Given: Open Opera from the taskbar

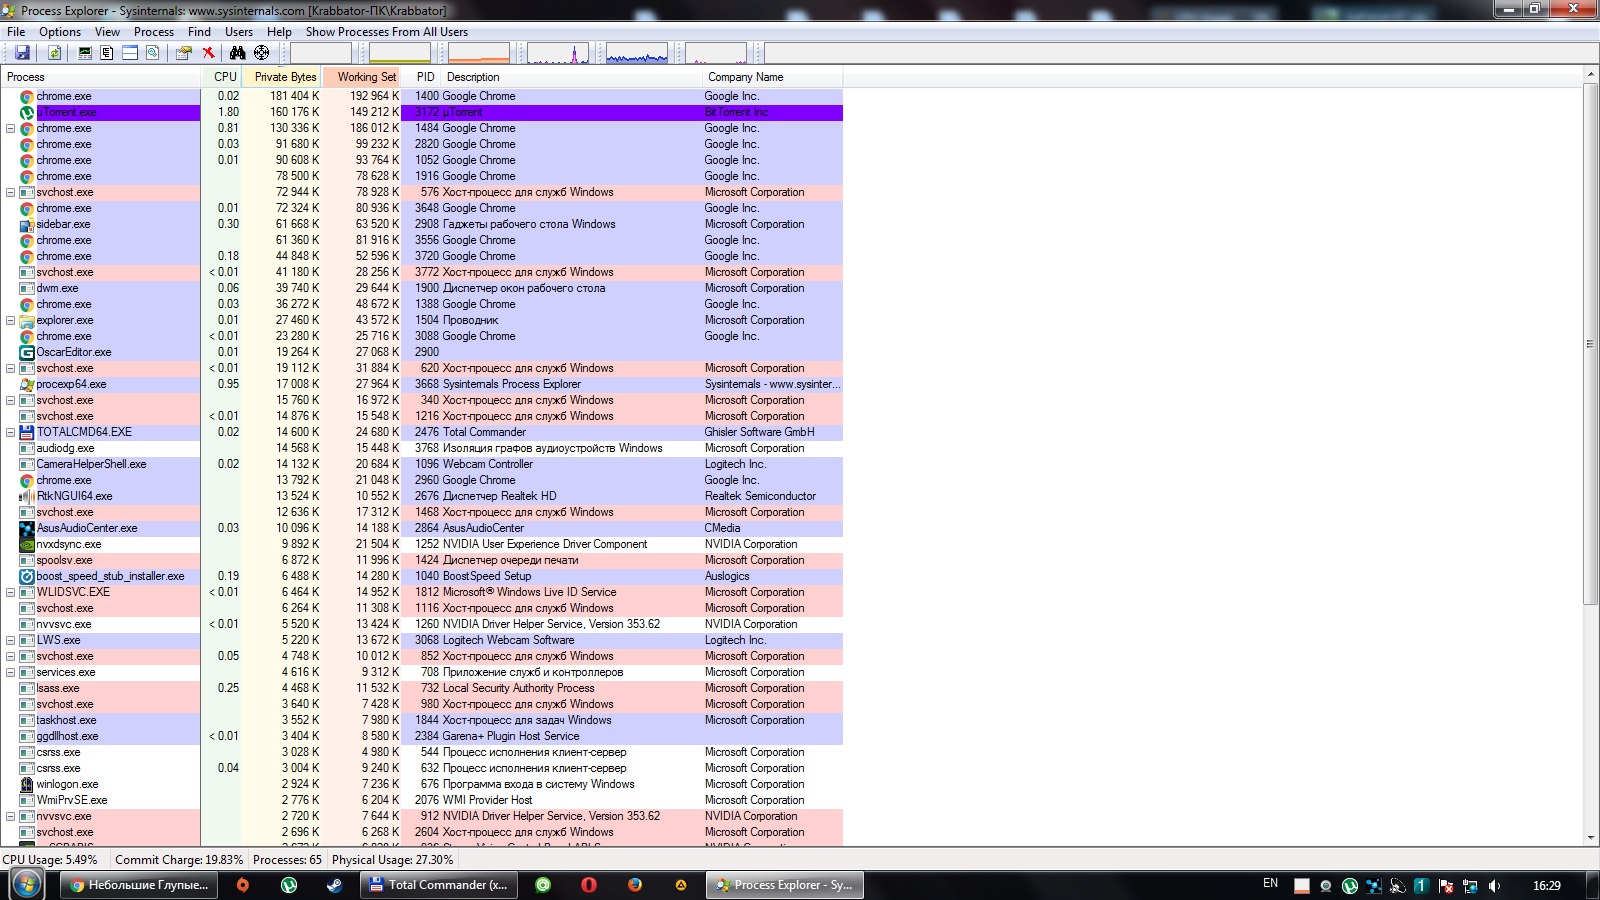Looking at the screenshot, I should [589, 885].
